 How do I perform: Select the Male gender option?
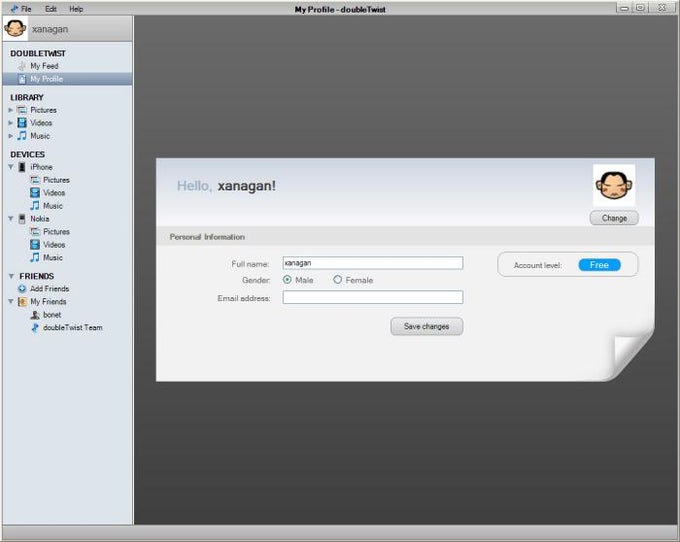[x=287, y=280]
